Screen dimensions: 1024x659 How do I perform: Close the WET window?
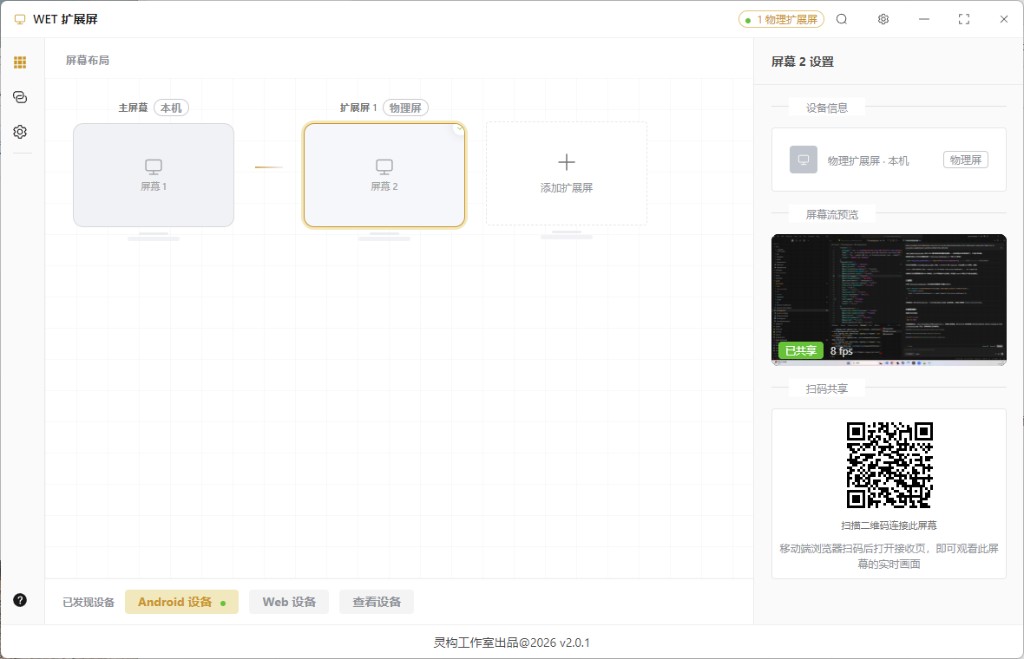(1004, 19)
